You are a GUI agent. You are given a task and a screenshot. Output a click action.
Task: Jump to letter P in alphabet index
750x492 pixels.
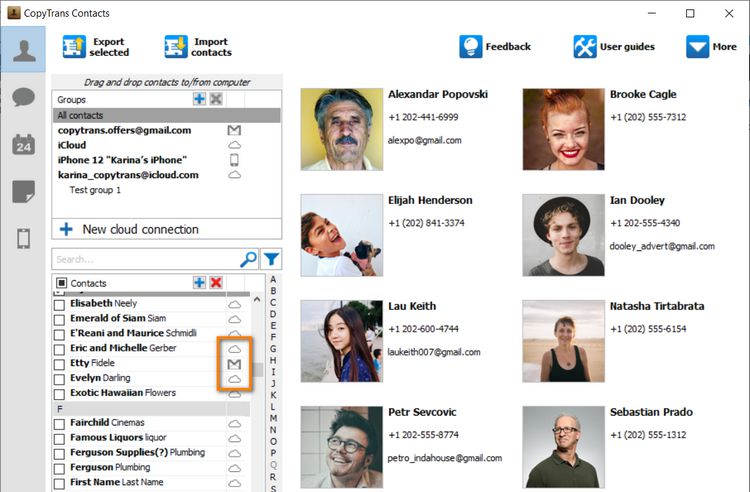(273, 453)
